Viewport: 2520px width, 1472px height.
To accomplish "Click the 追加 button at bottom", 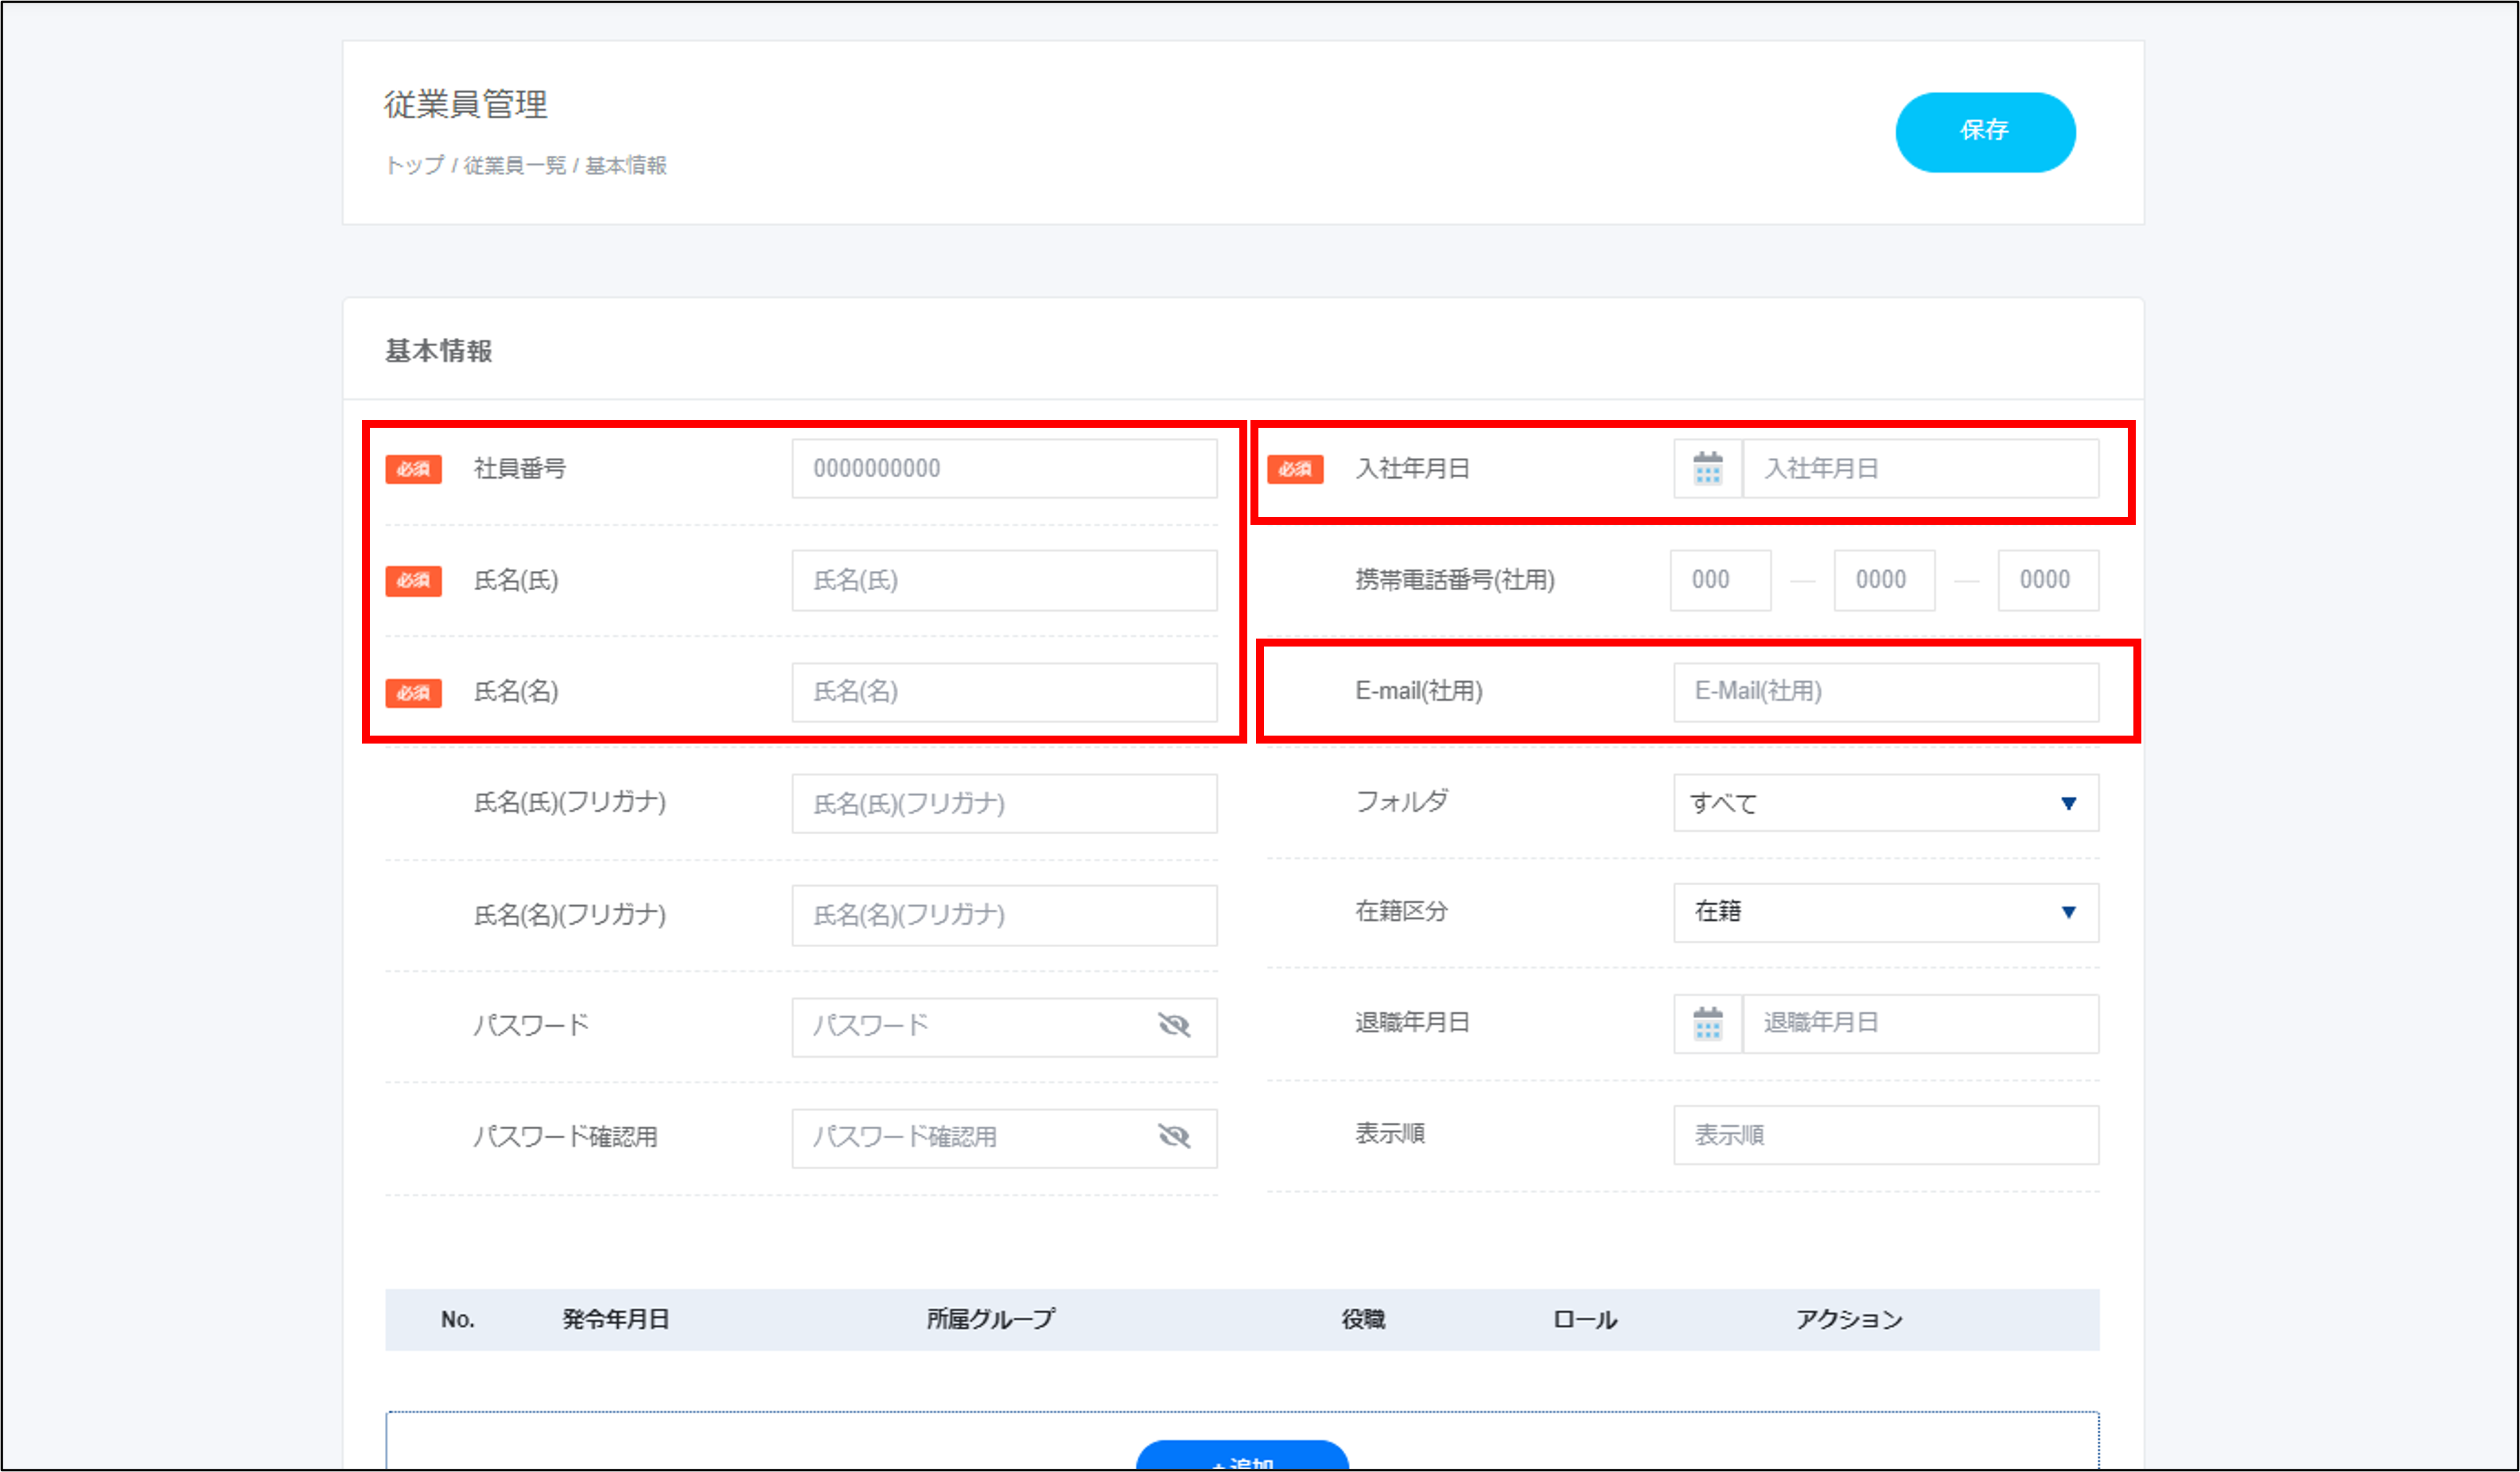I will click(1242, 1458).
